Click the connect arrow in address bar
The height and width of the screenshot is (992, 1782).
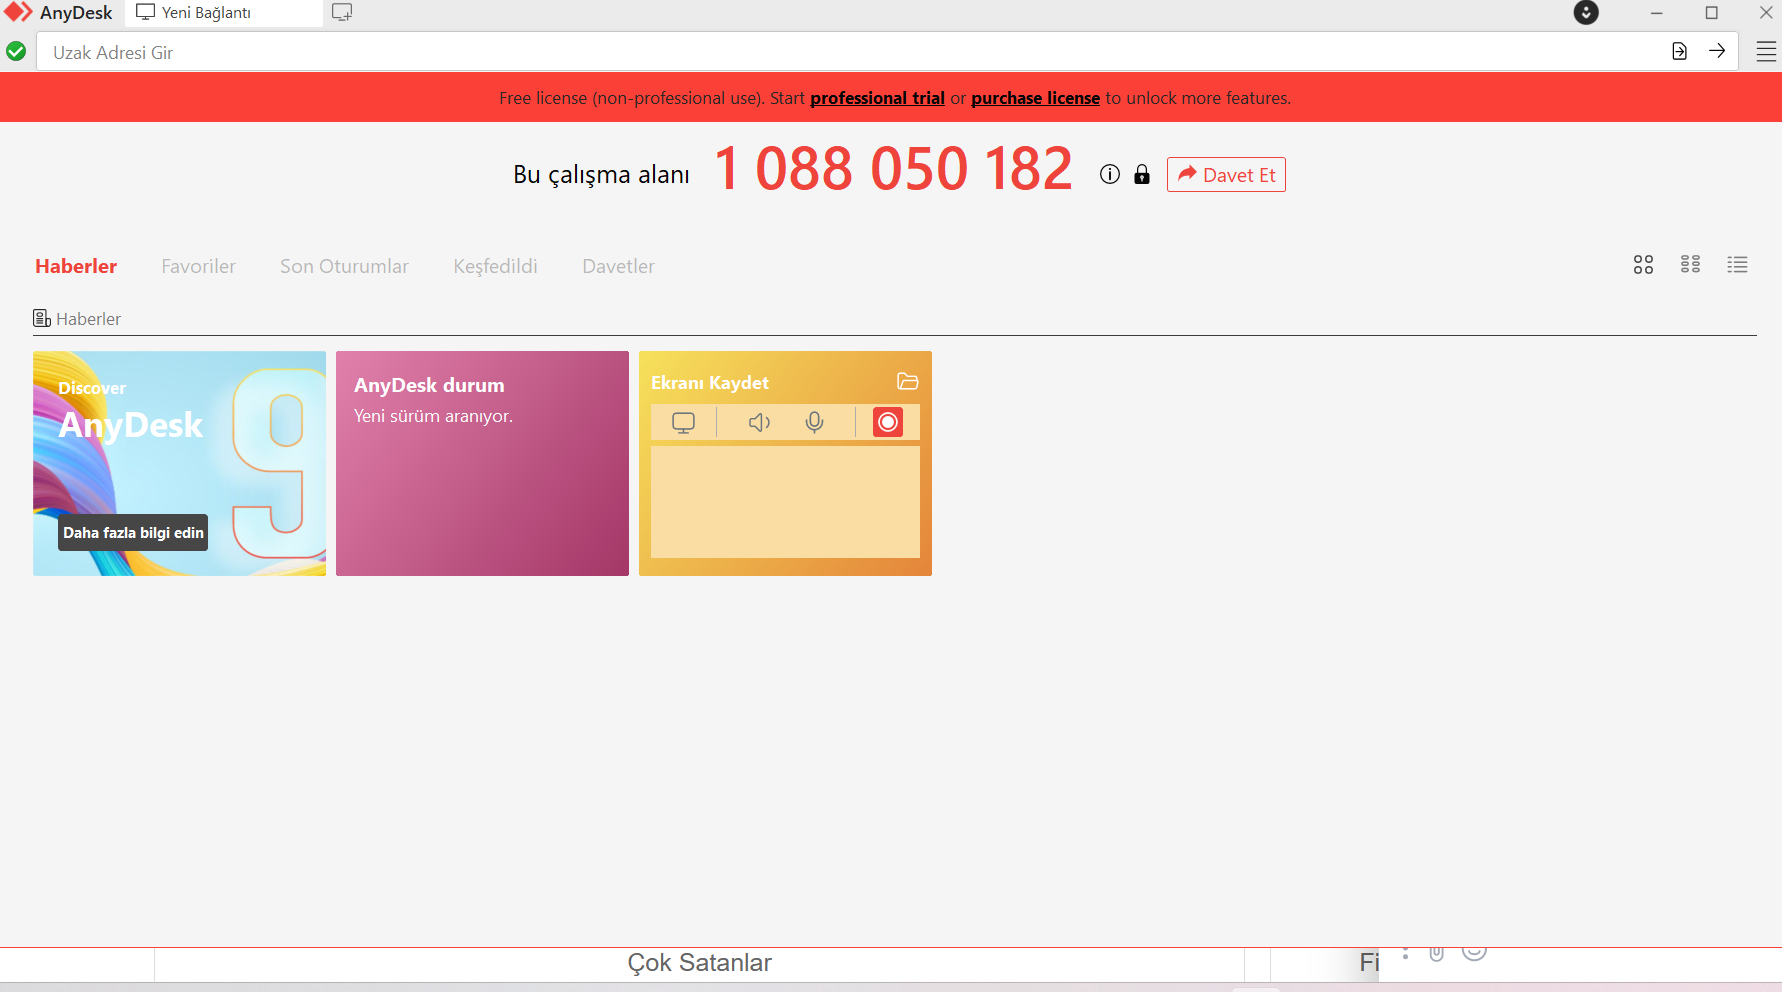tap(1717, 51)
